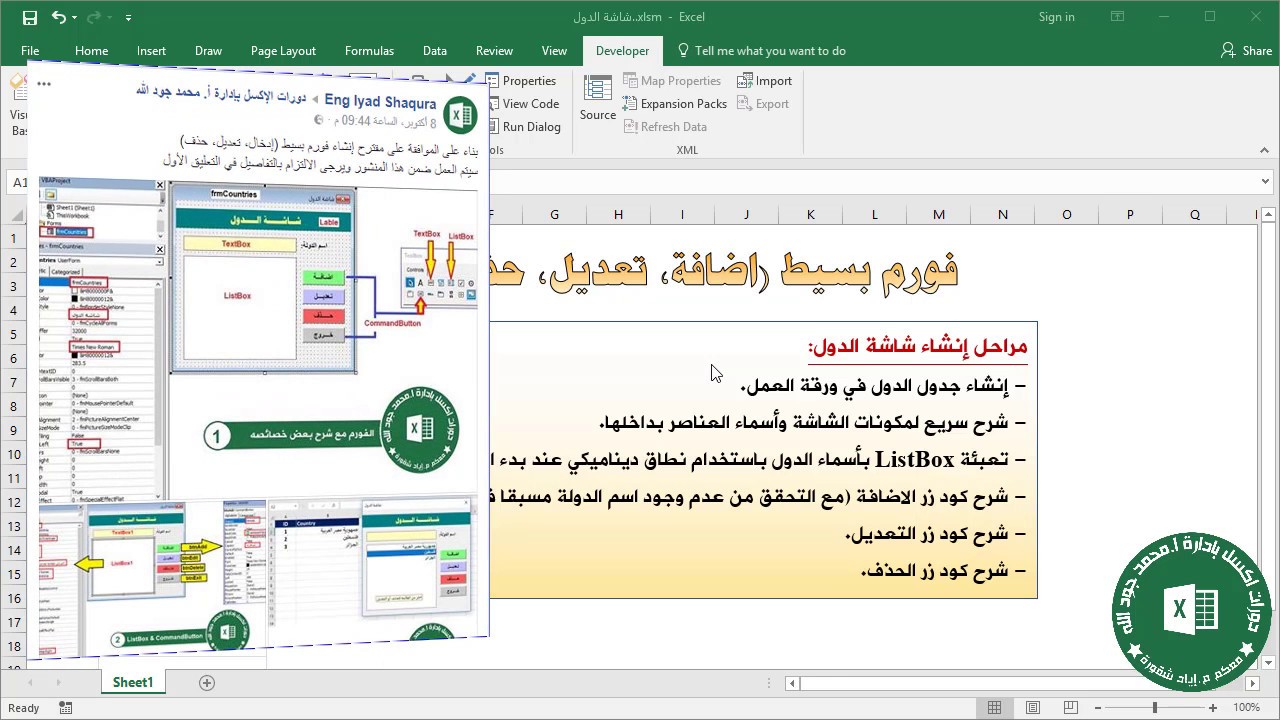Collapse the ribbon with the arrow
Image resolution: width=1280 pixels, height=720 pixels.
coord(1265,151)
